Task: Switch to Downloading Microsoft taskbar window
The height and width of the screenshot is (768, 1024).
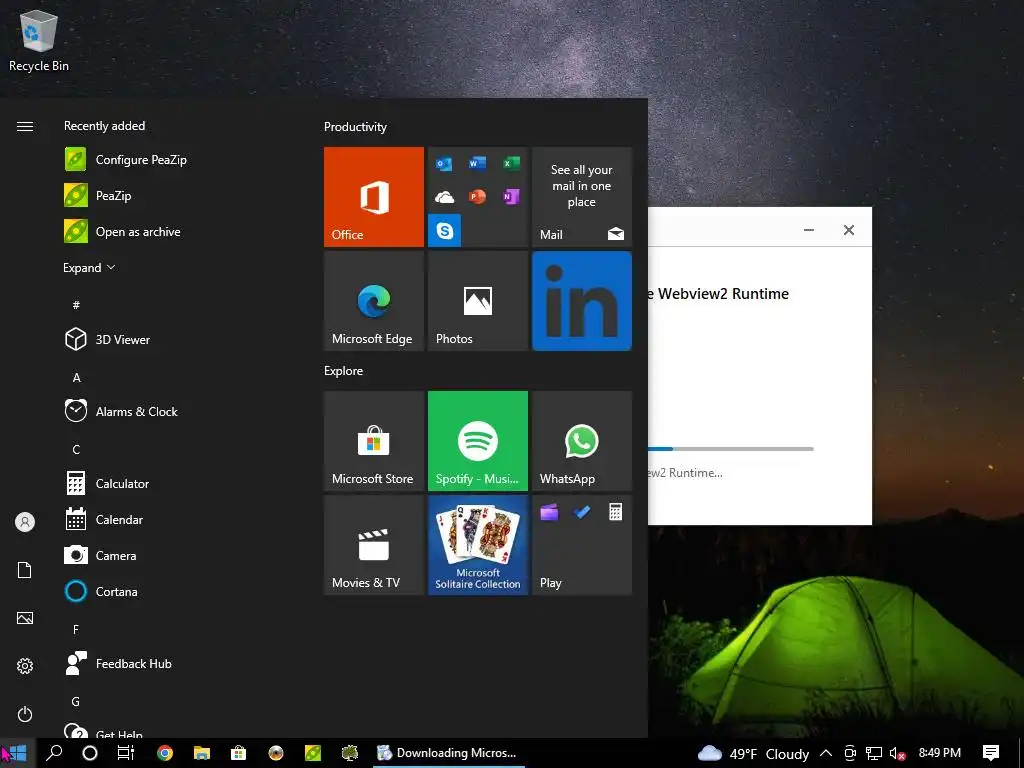Action: coord(449,753)
